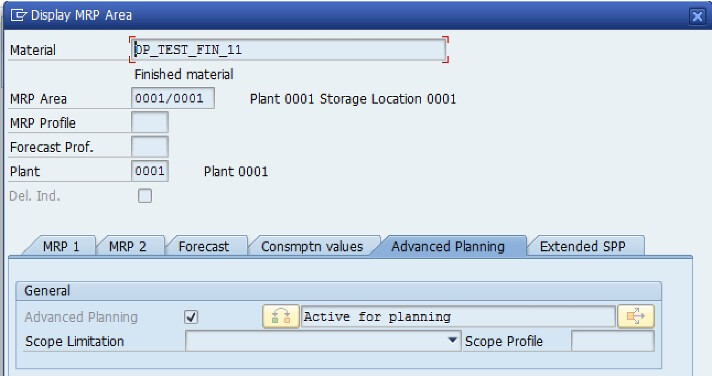712x376 pixels.
Task: Open the Consmptn values tab
Action: (312, 246)
